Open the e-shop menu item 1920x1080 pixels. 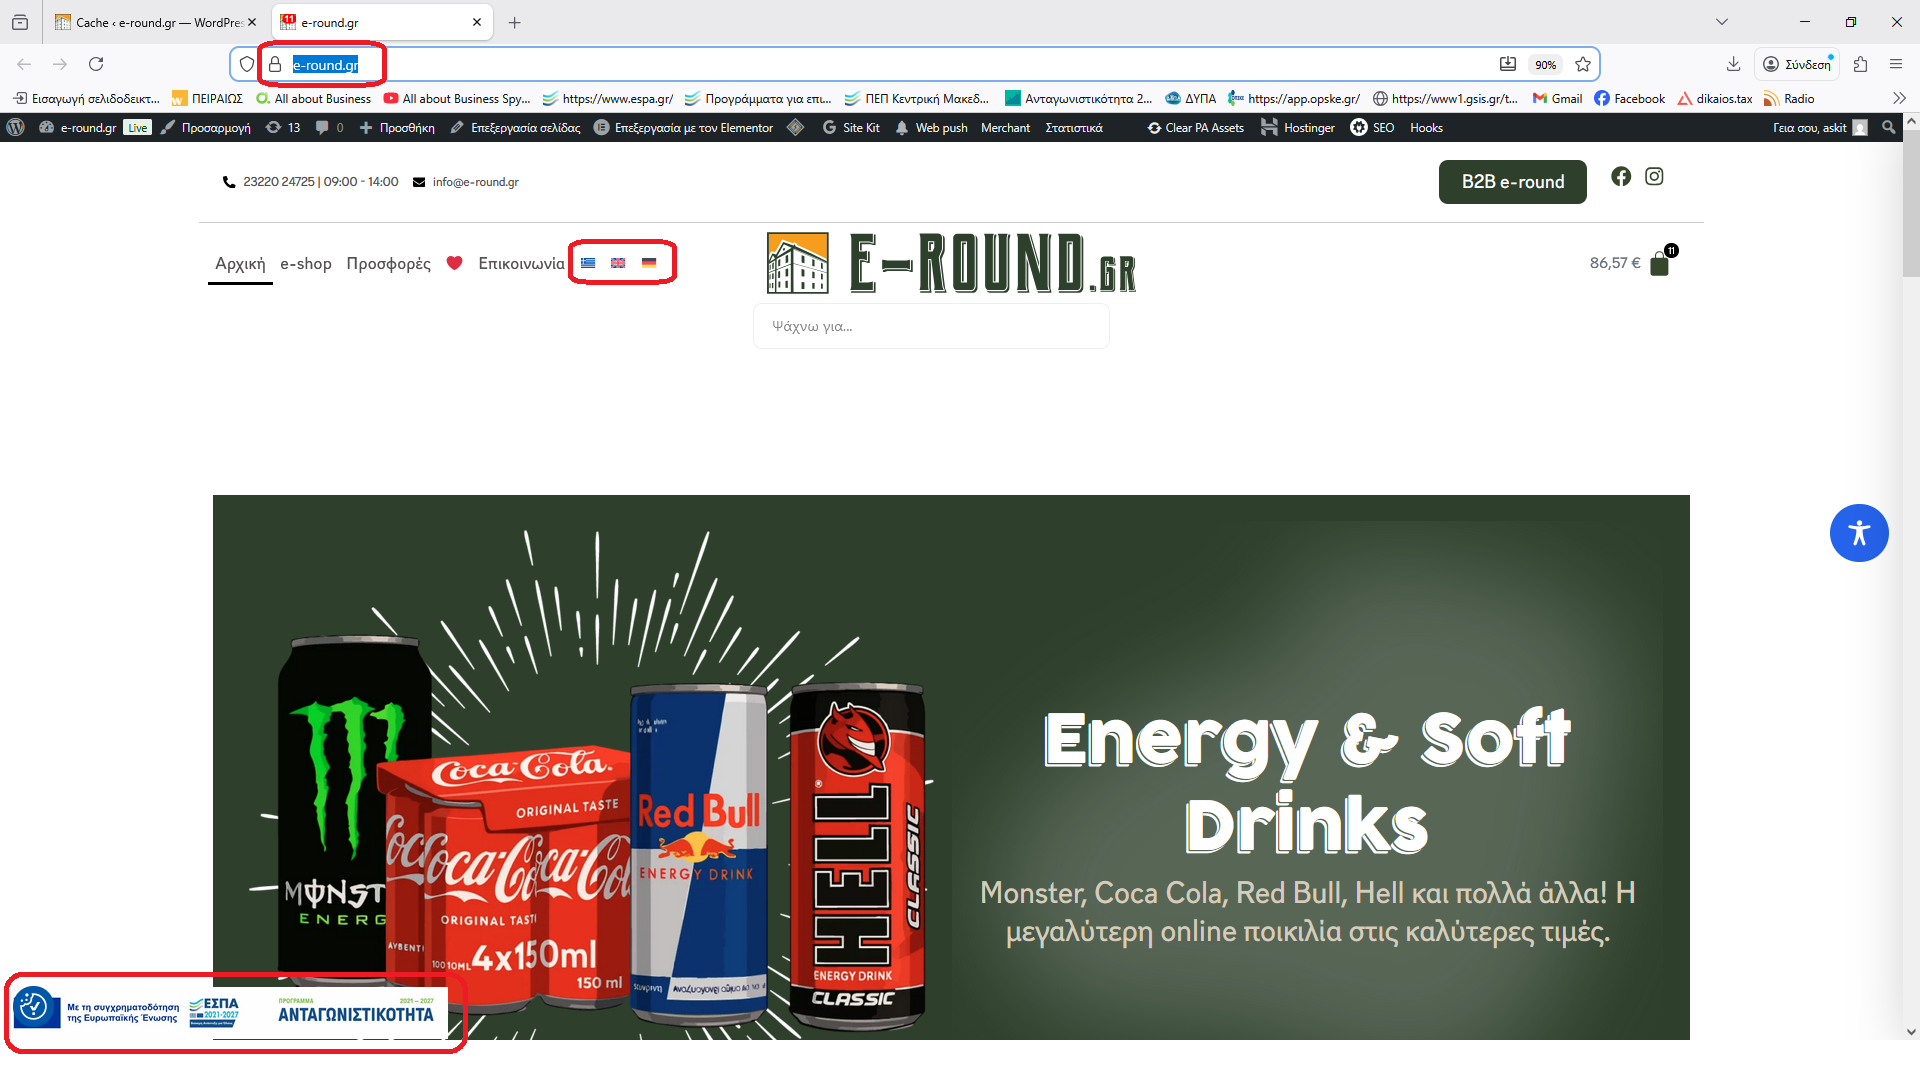tap(305, 263)
